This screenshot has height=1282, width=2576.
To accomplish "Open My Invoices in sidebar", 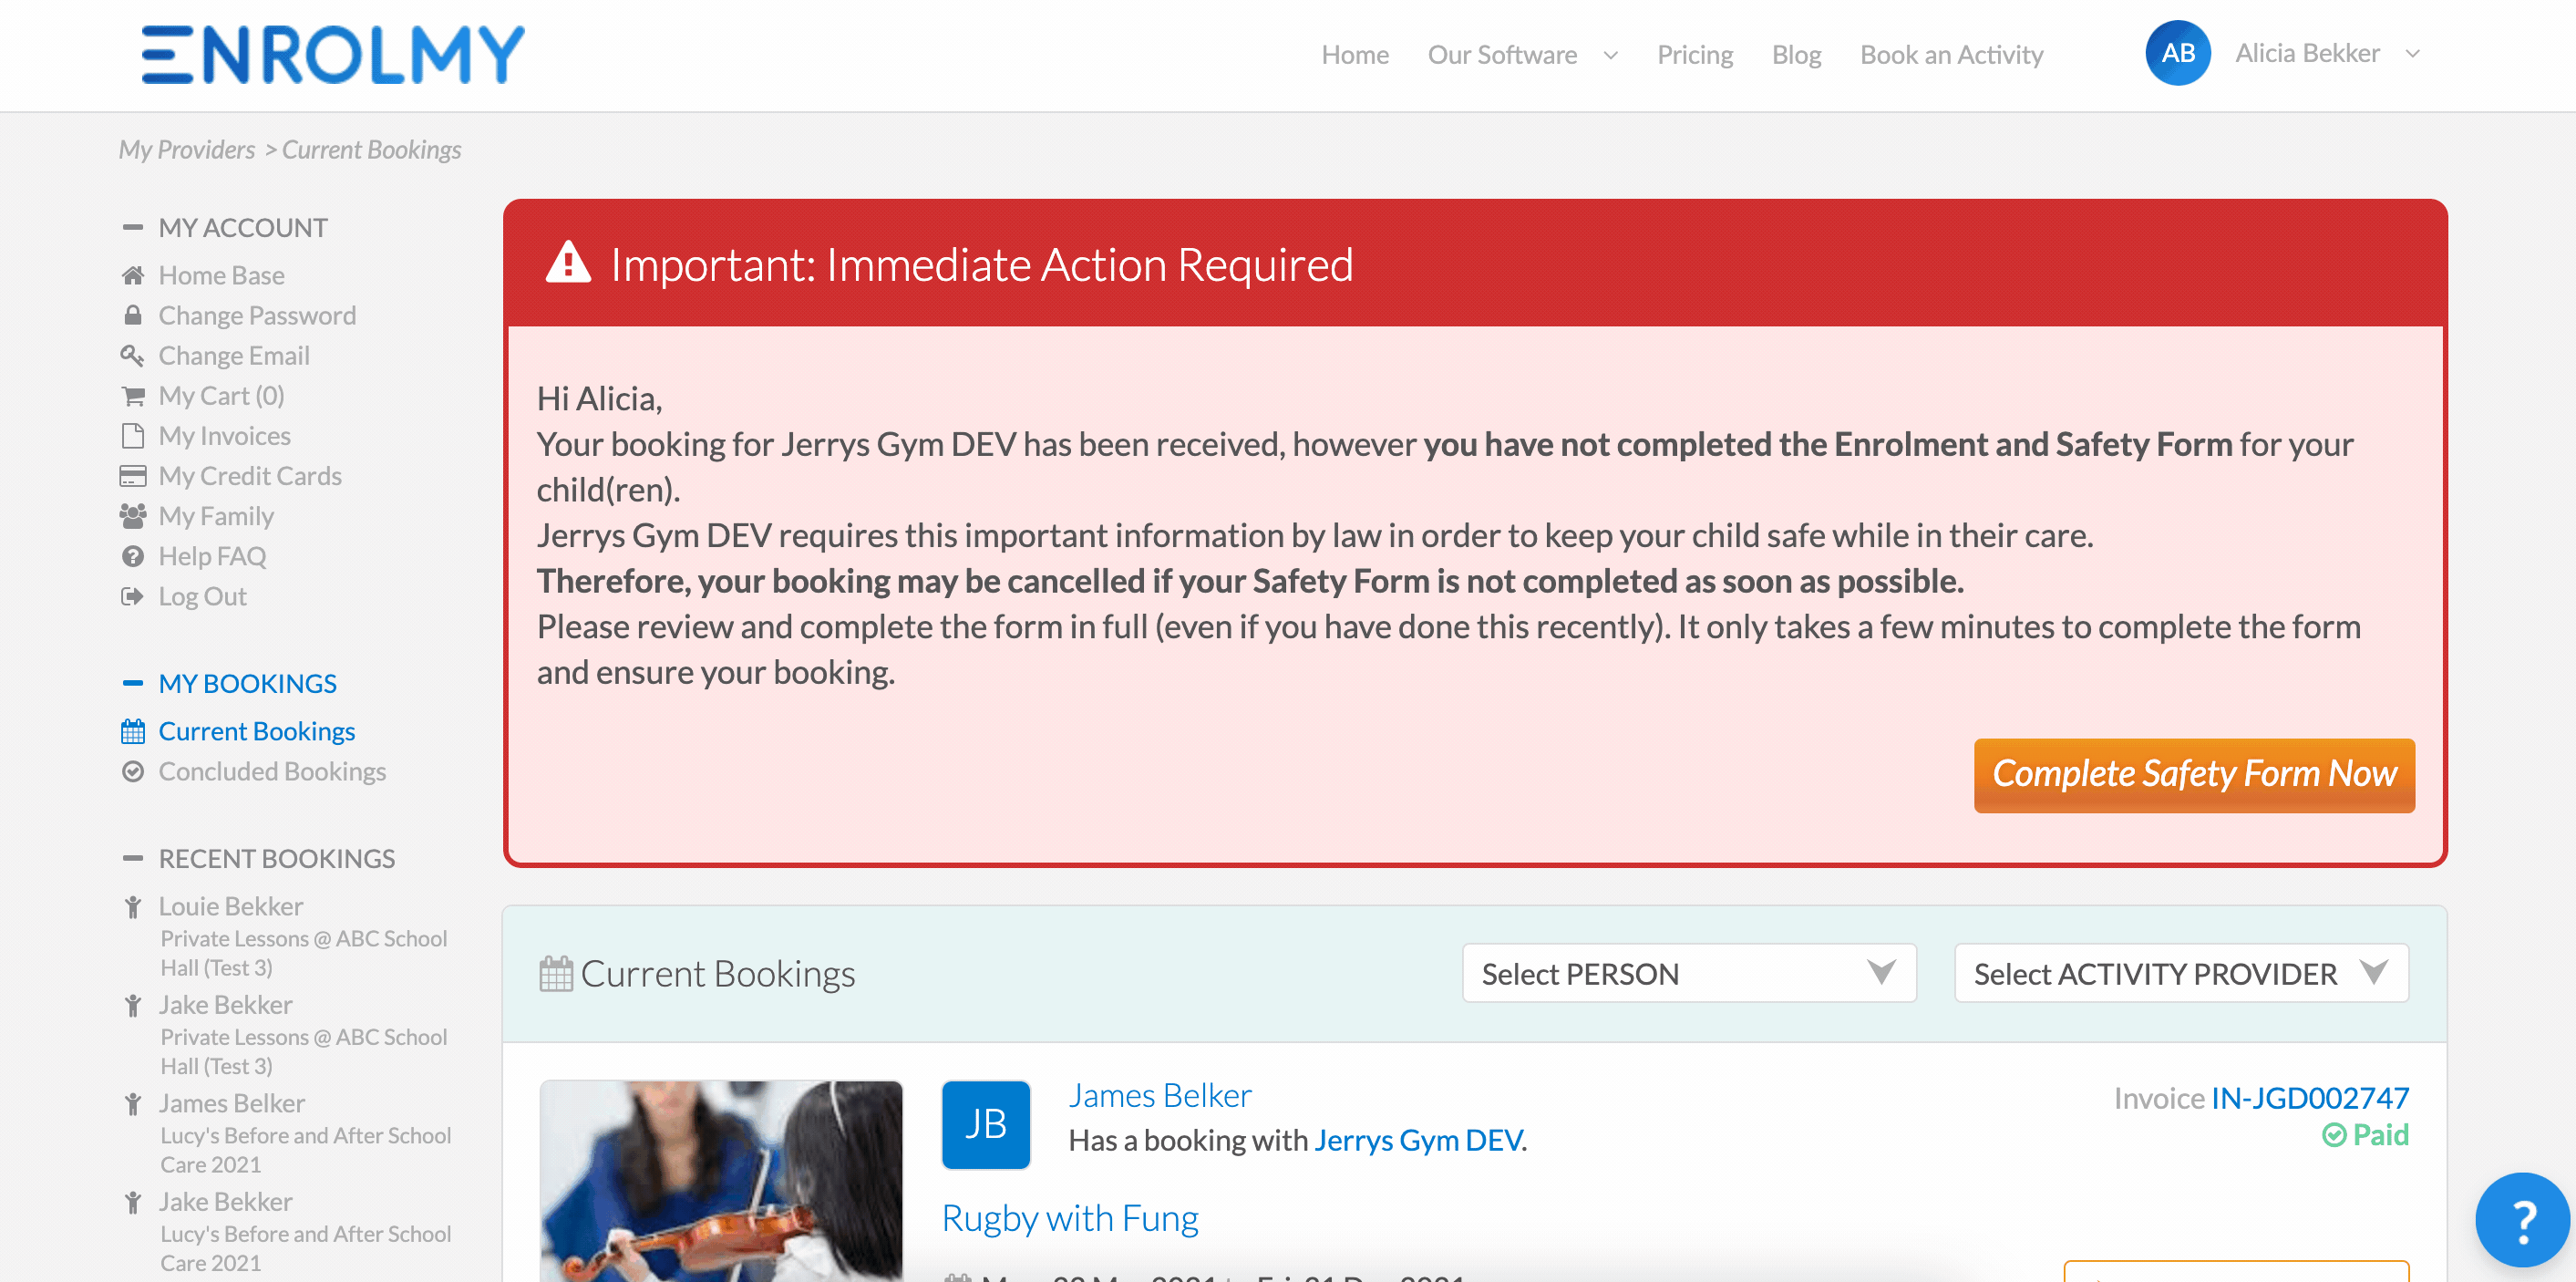I will pos(224,436).
